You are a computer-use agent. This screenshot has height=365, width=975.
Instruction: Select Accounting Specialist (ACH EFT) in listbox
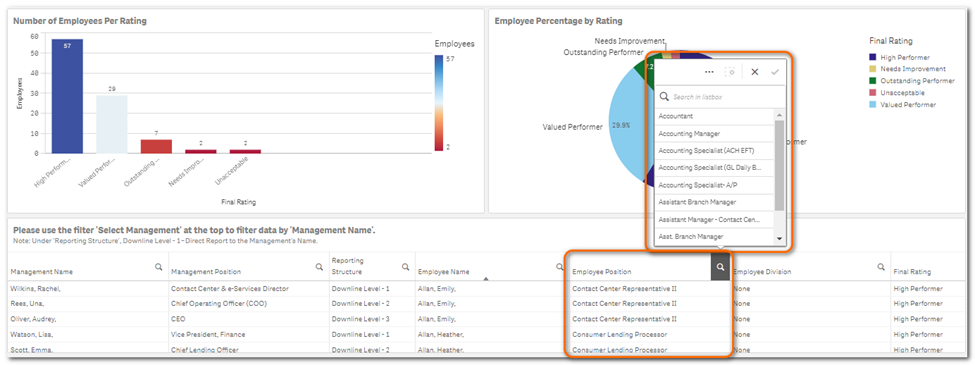coord(714,150)
